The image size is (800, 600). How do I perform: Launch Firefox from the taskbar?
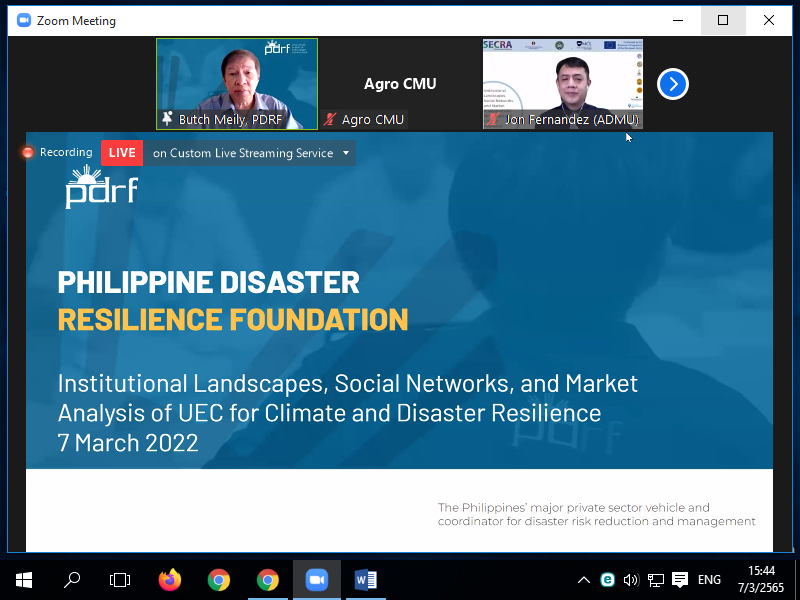point(169,580)
